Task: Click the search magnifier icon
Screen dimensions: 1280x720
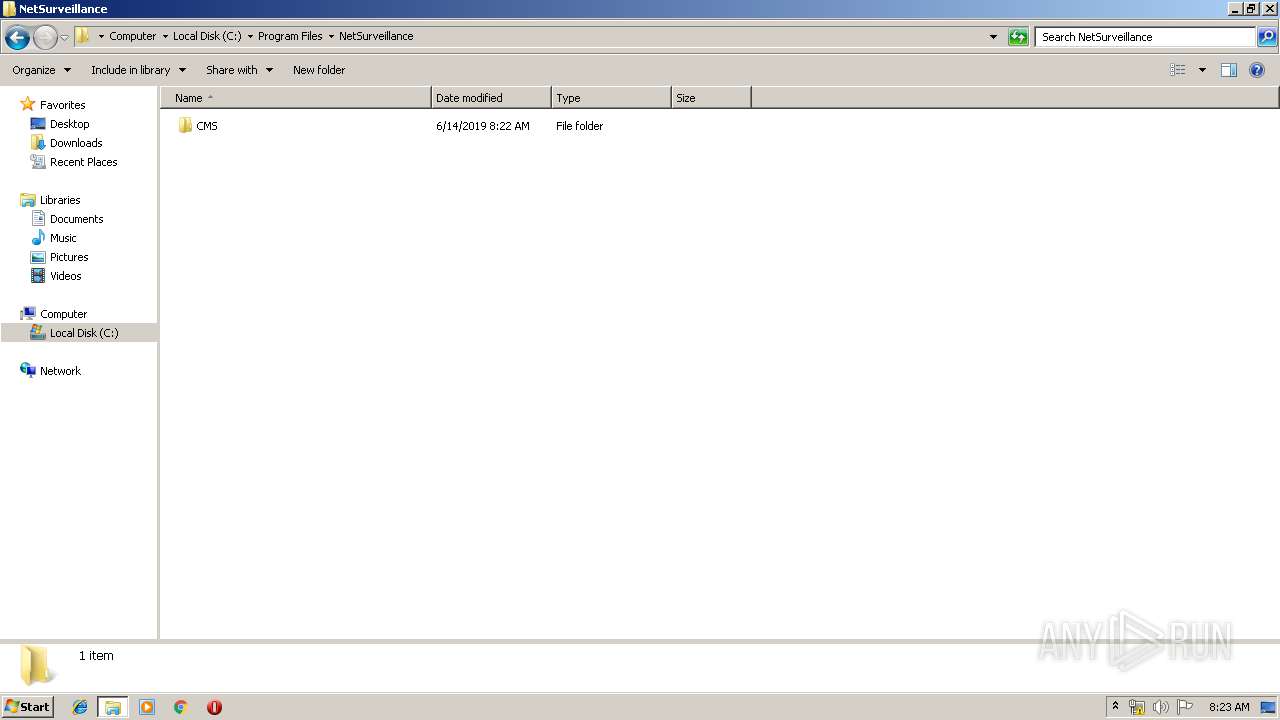Action: [x=1267, y=37]
